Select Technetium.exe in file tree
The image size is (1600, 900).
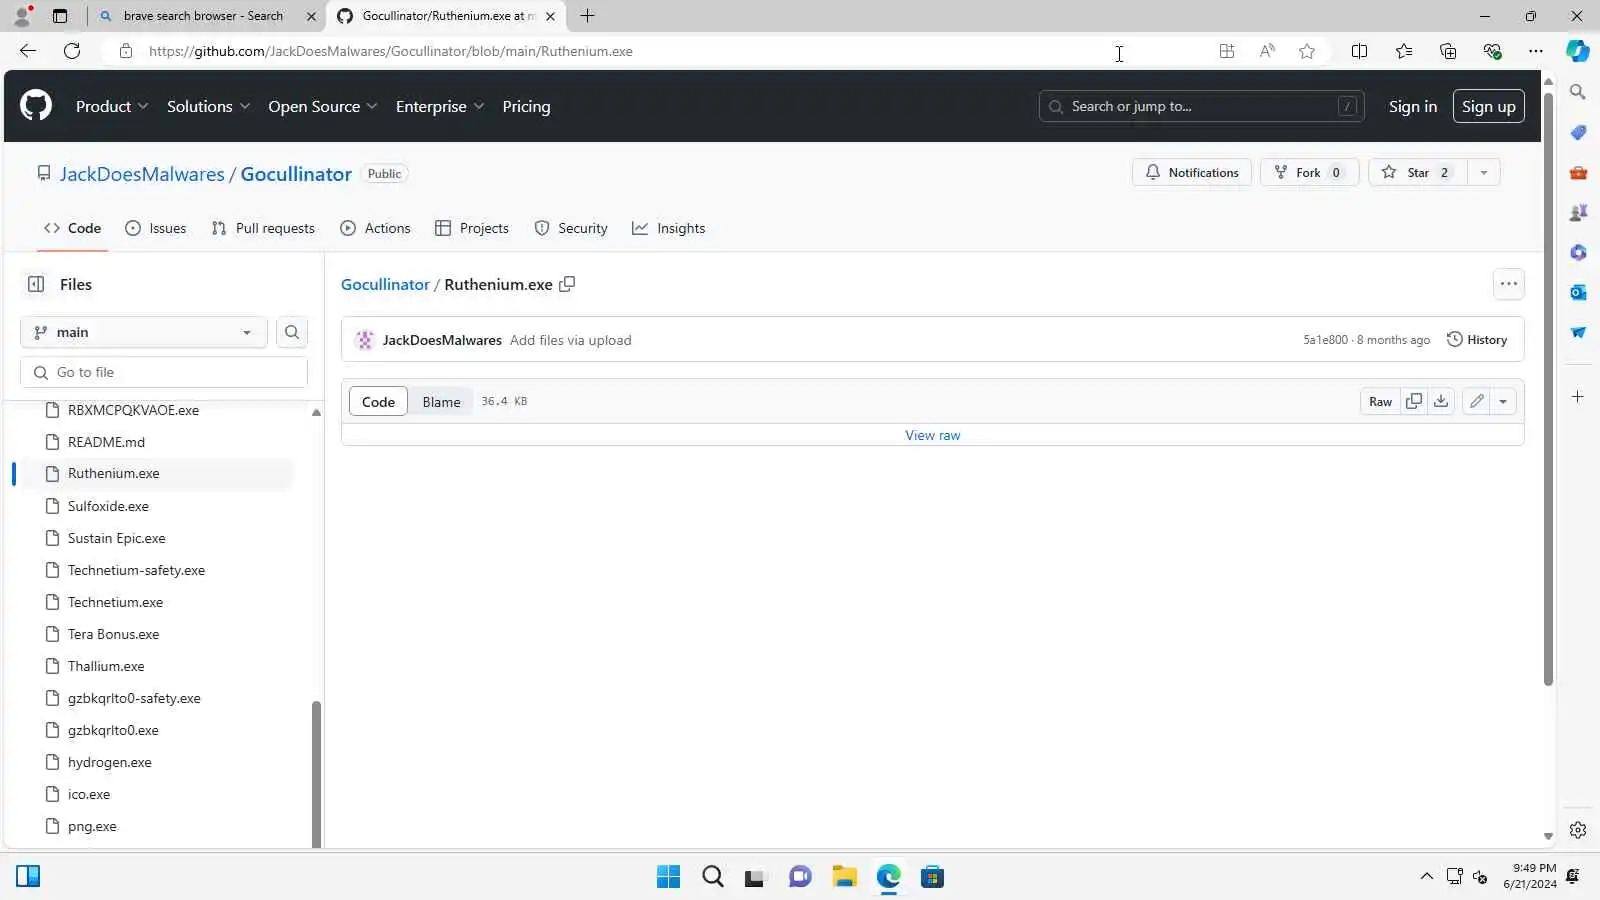[115, 602]
